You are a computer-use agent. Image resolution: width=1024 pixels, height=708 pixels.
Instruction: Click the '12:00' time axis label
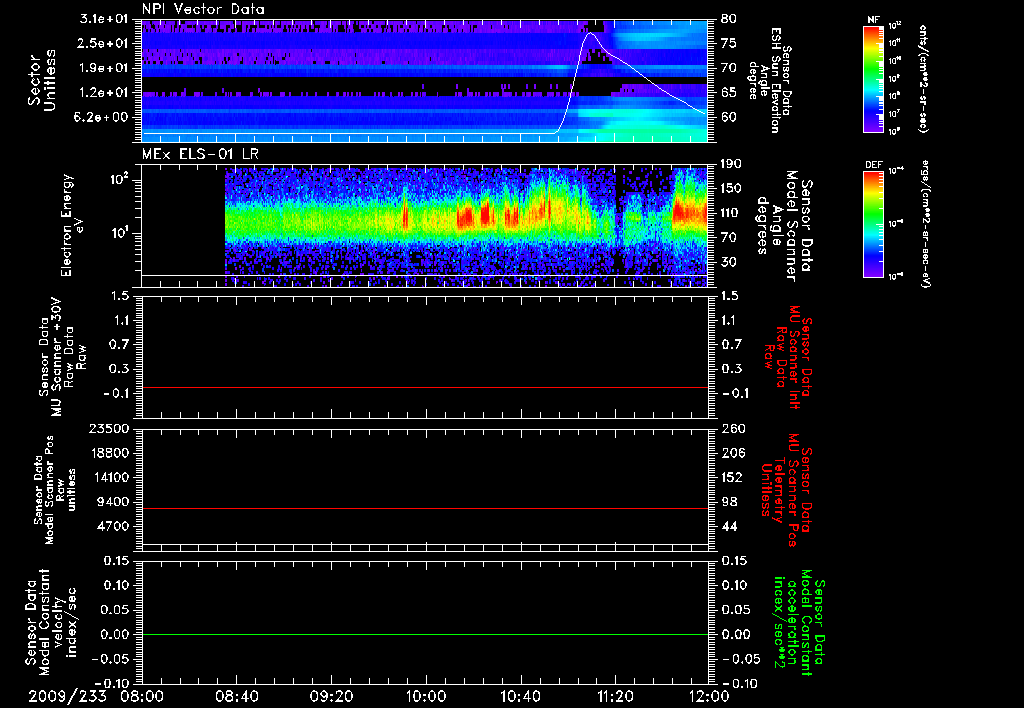pyautogui.click(x=709, y=697)
